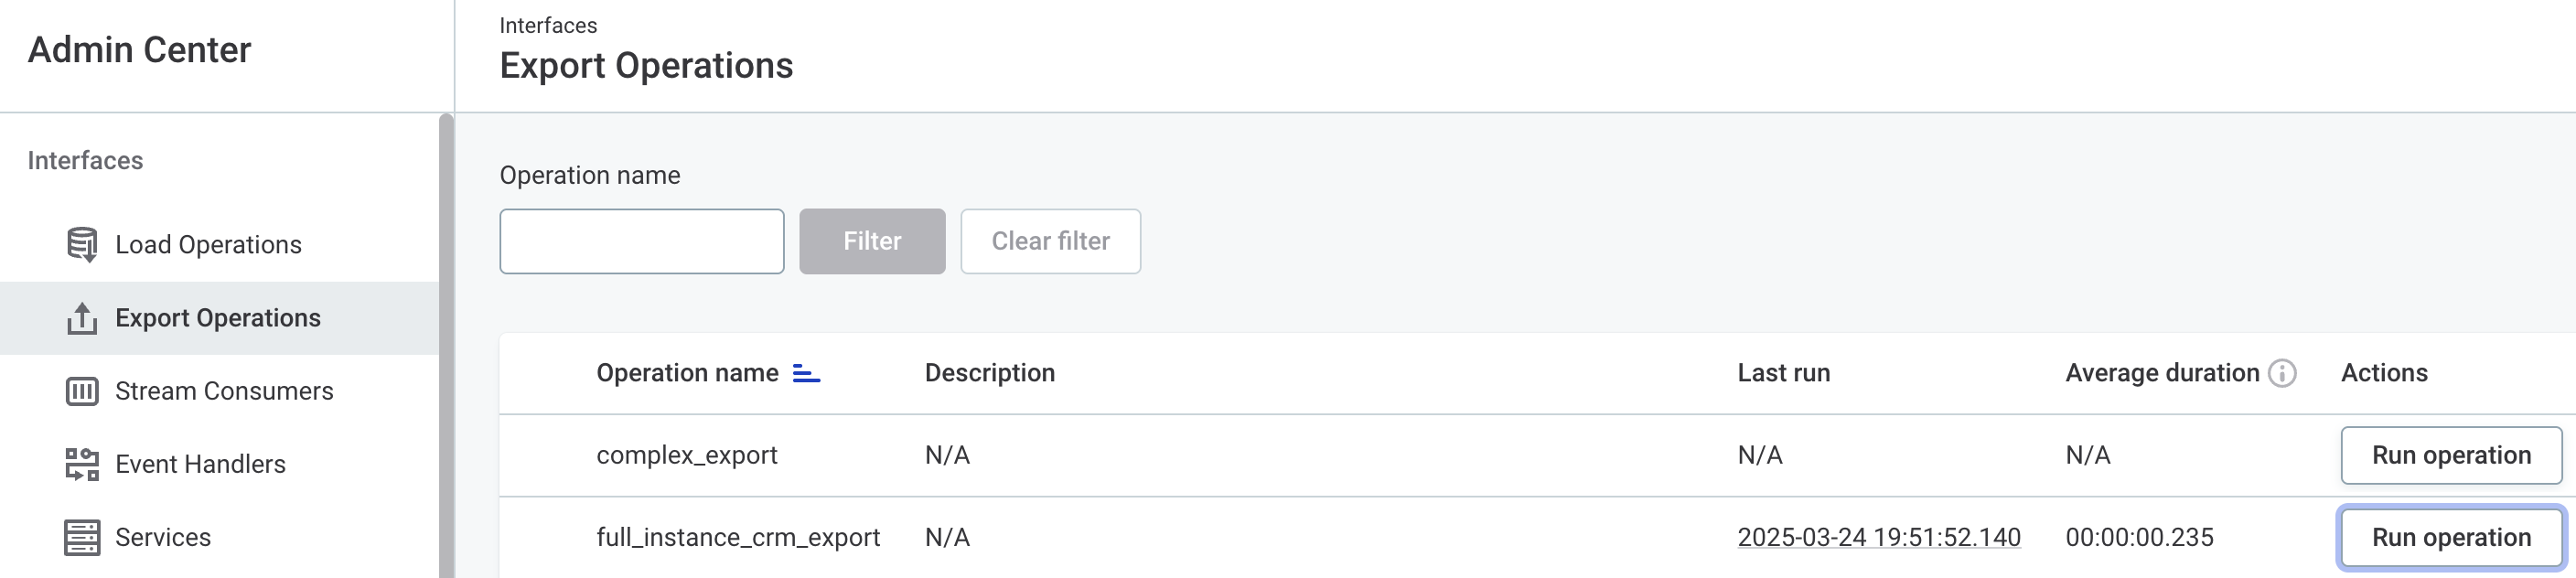The width and height of the screenshot is (2576, 578).
Task: Click the Export Operations upload icon
Action: (x=82, y=318)
